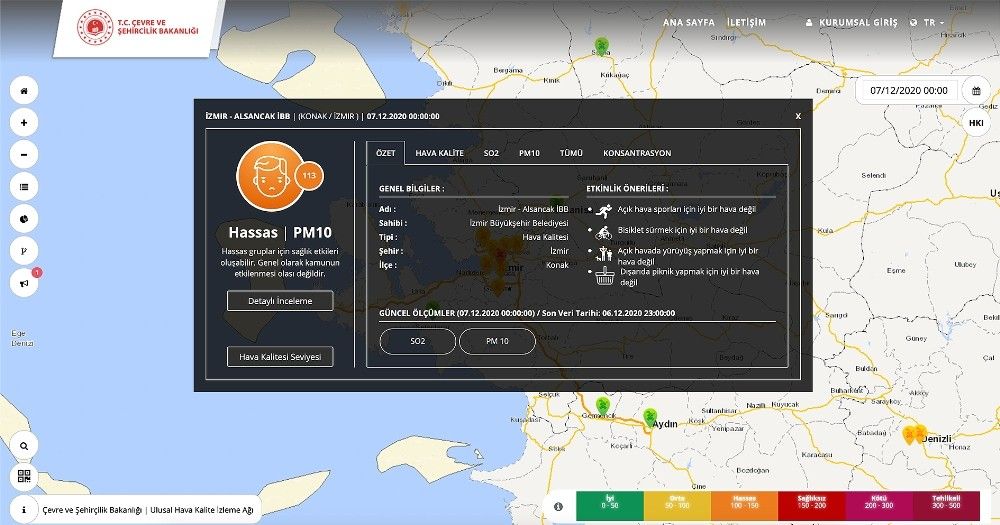The width and height of the screenshot is (1000, 525).
Task: Open the calendar date picker icon
Action: (x=976, y=90)
